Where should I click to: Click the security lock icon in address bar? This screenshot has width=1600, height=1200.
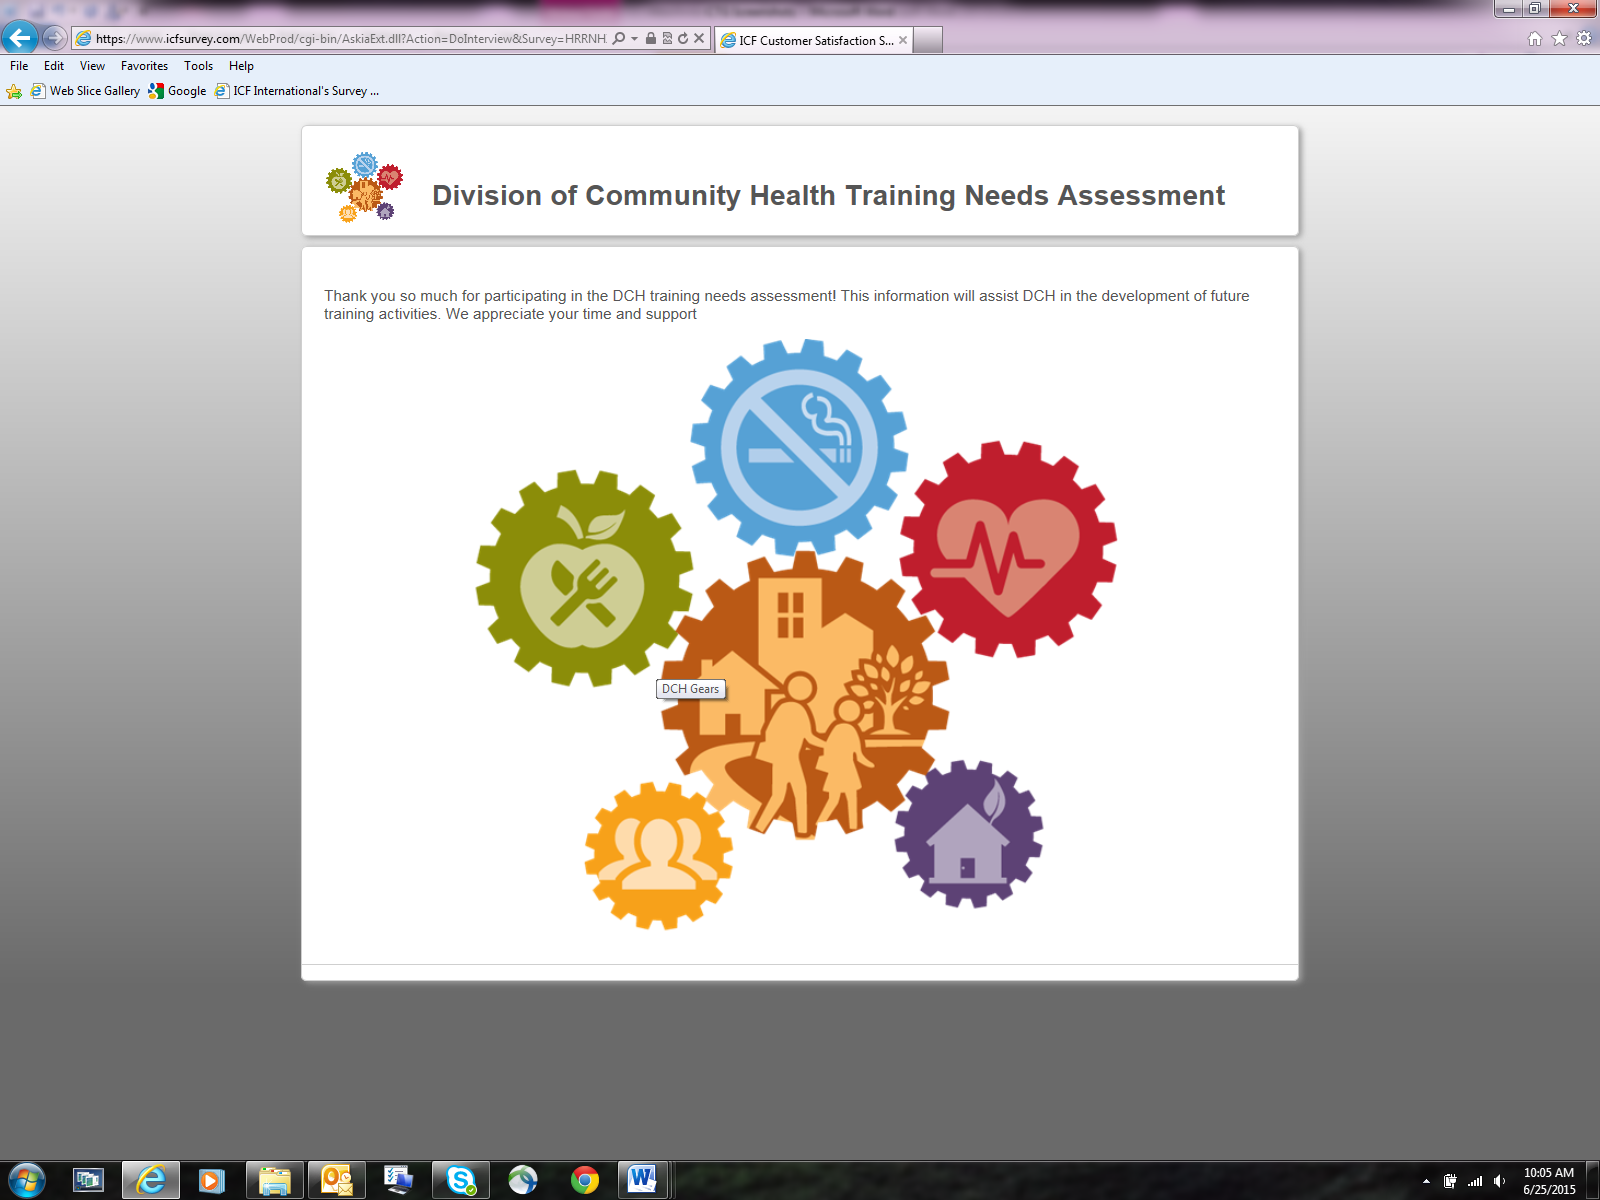coord(651,39)
